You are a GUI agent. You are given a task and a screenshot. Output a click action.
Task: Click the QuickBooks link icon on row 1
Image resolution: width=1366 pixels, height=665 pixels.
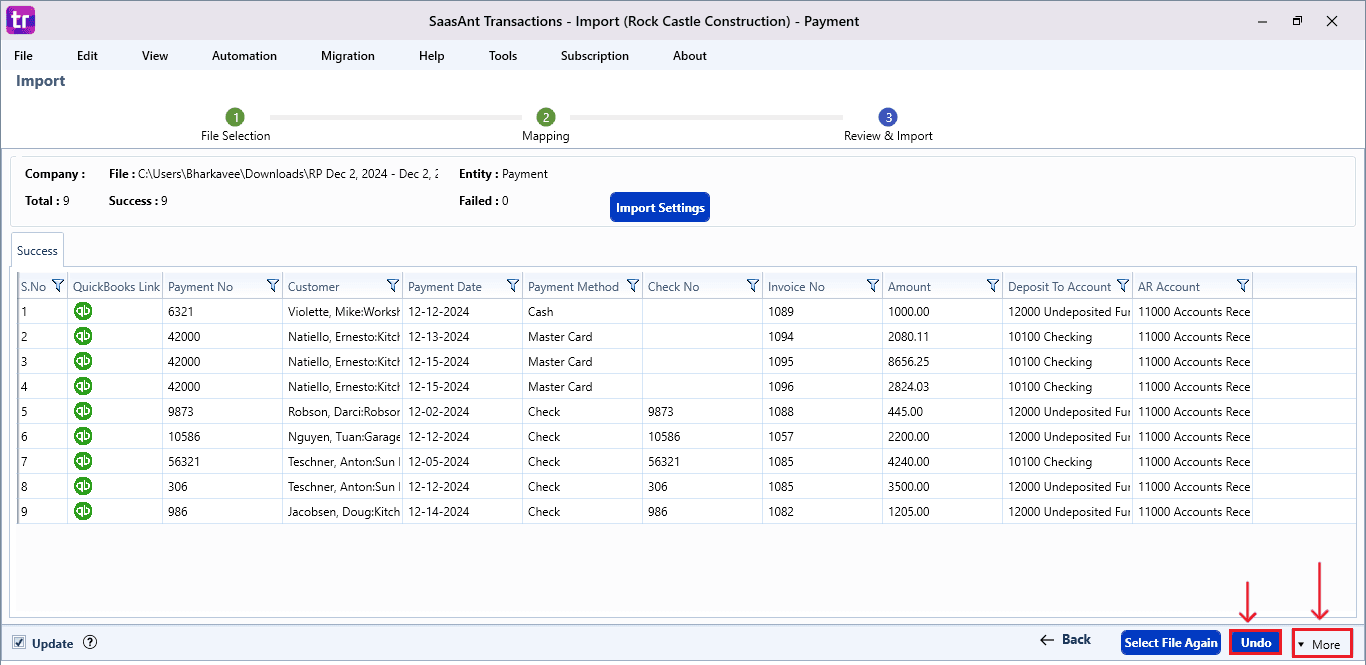point(83,311)
